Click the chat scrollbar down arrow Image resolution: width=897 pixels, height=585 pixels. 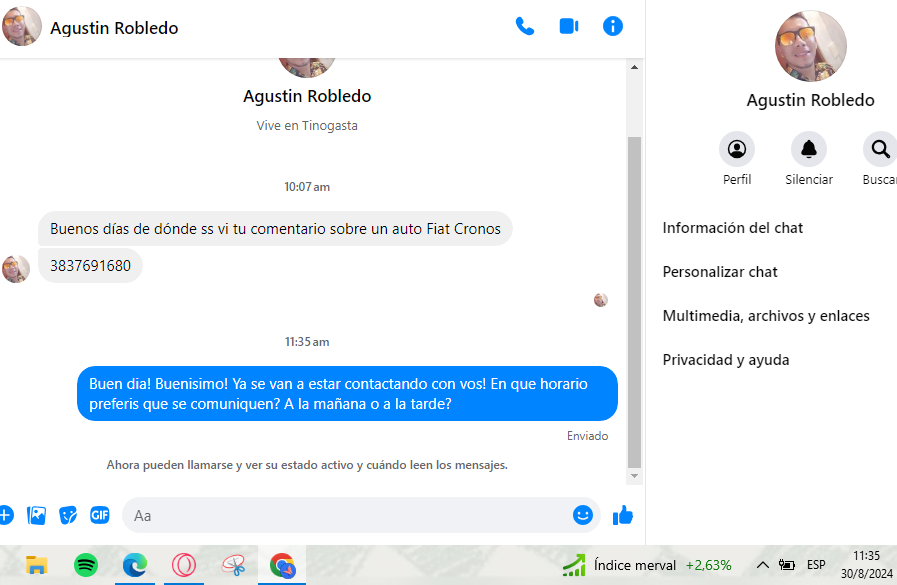634,476
